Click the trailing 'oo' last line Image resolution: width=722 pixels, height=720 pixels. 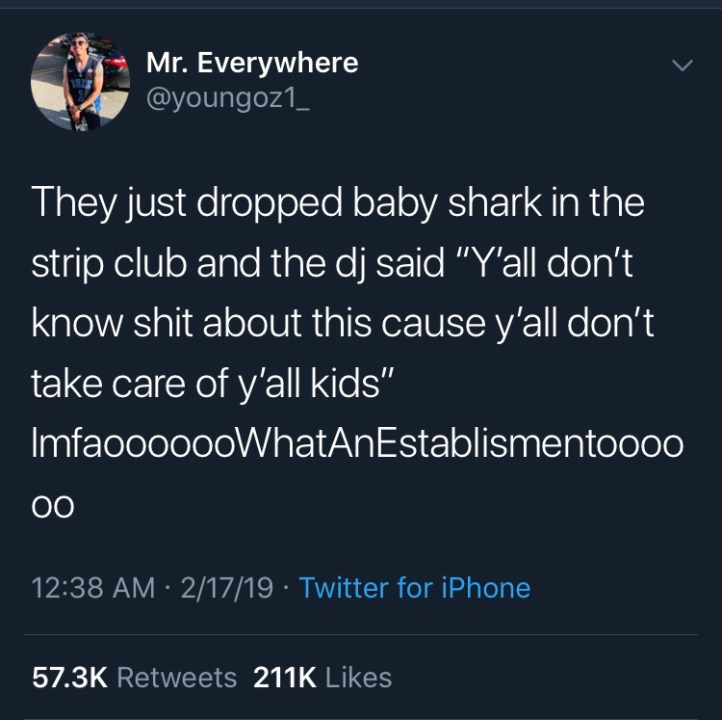(x=52, y=507)
